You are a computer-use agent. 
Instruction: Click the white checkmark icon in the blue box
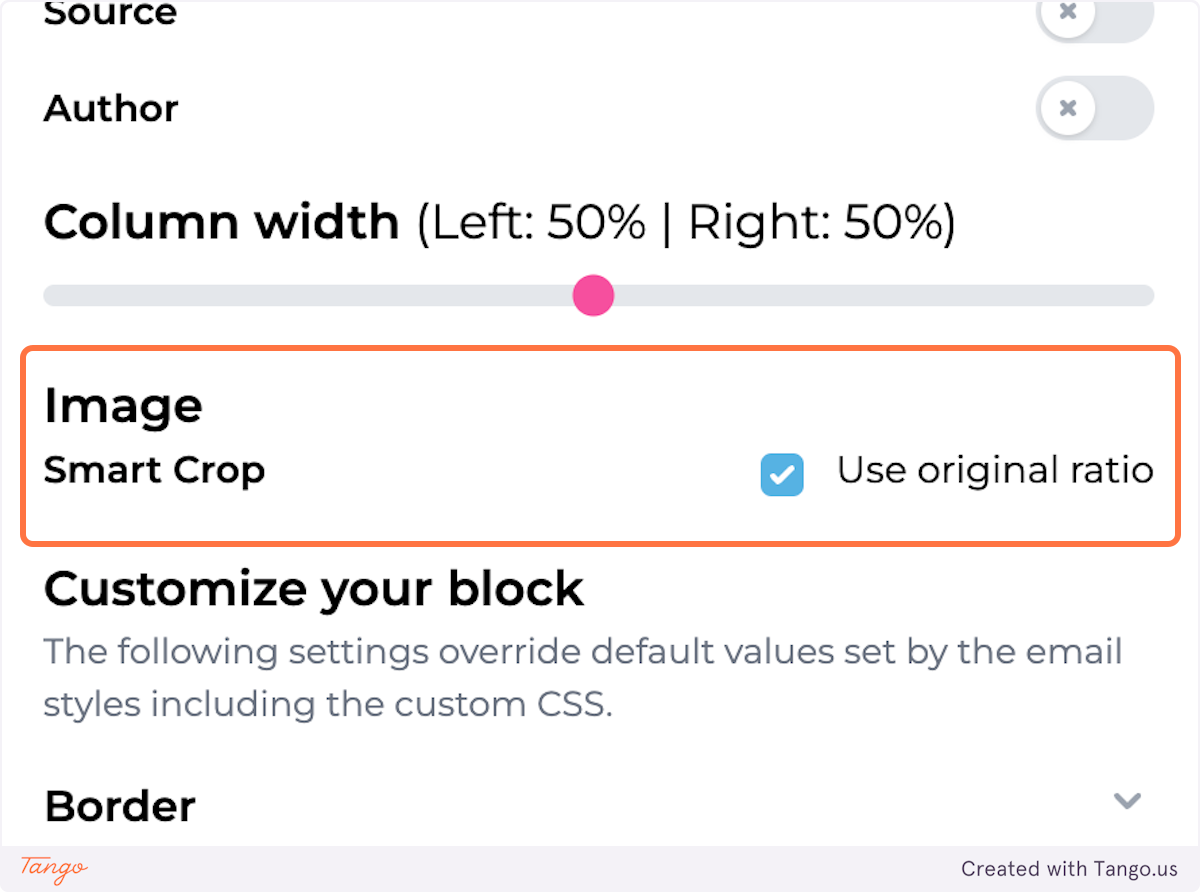click(782, 474)
